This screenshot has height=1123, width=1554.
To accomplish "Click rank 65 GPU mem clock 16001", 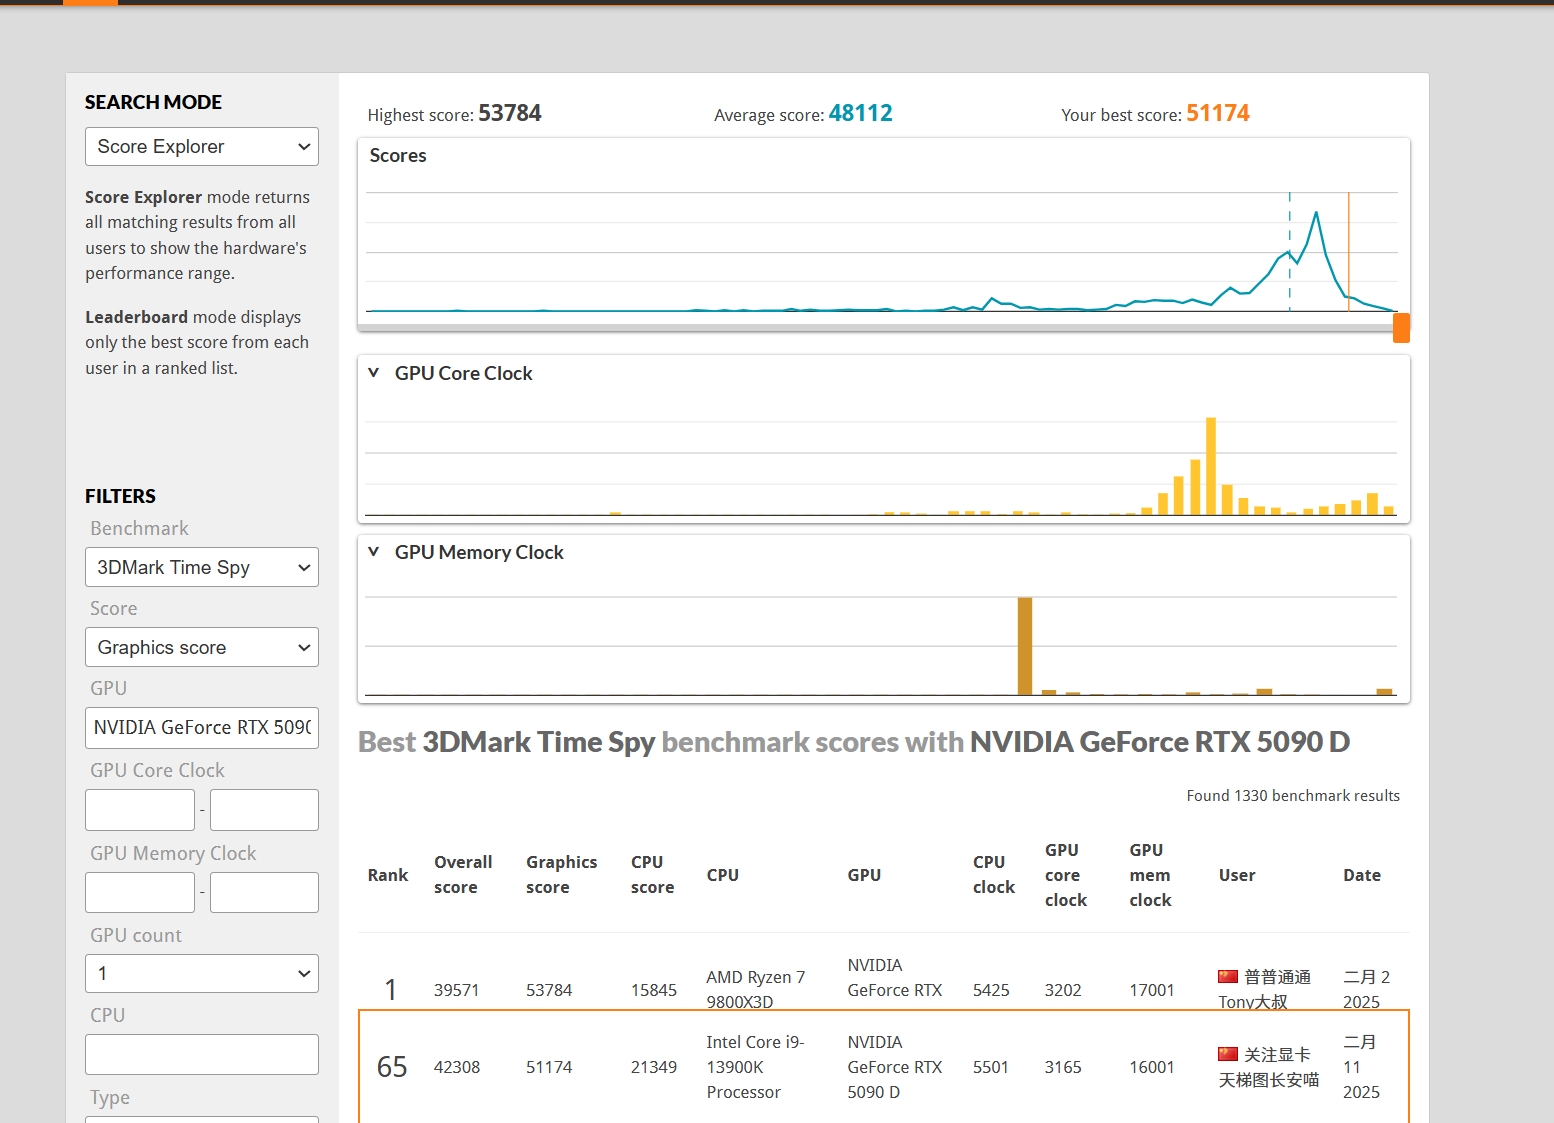I will (1152, 1067).
